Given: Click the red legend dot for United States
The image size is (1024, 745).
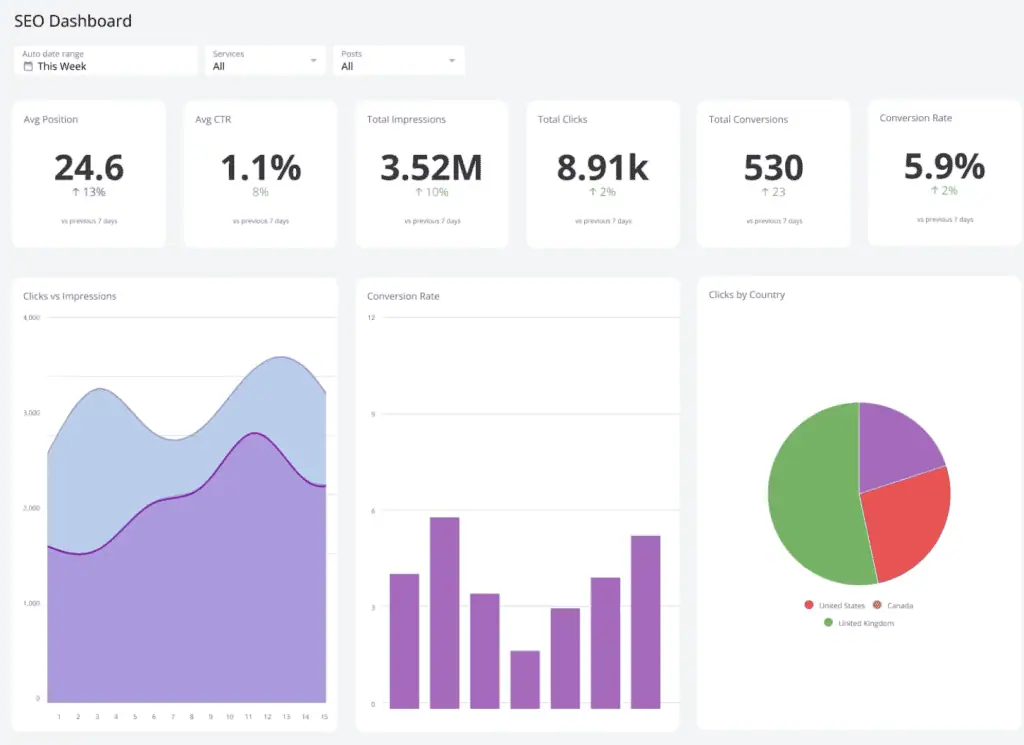Looking at the screenshot, I should tap(809, 605).
